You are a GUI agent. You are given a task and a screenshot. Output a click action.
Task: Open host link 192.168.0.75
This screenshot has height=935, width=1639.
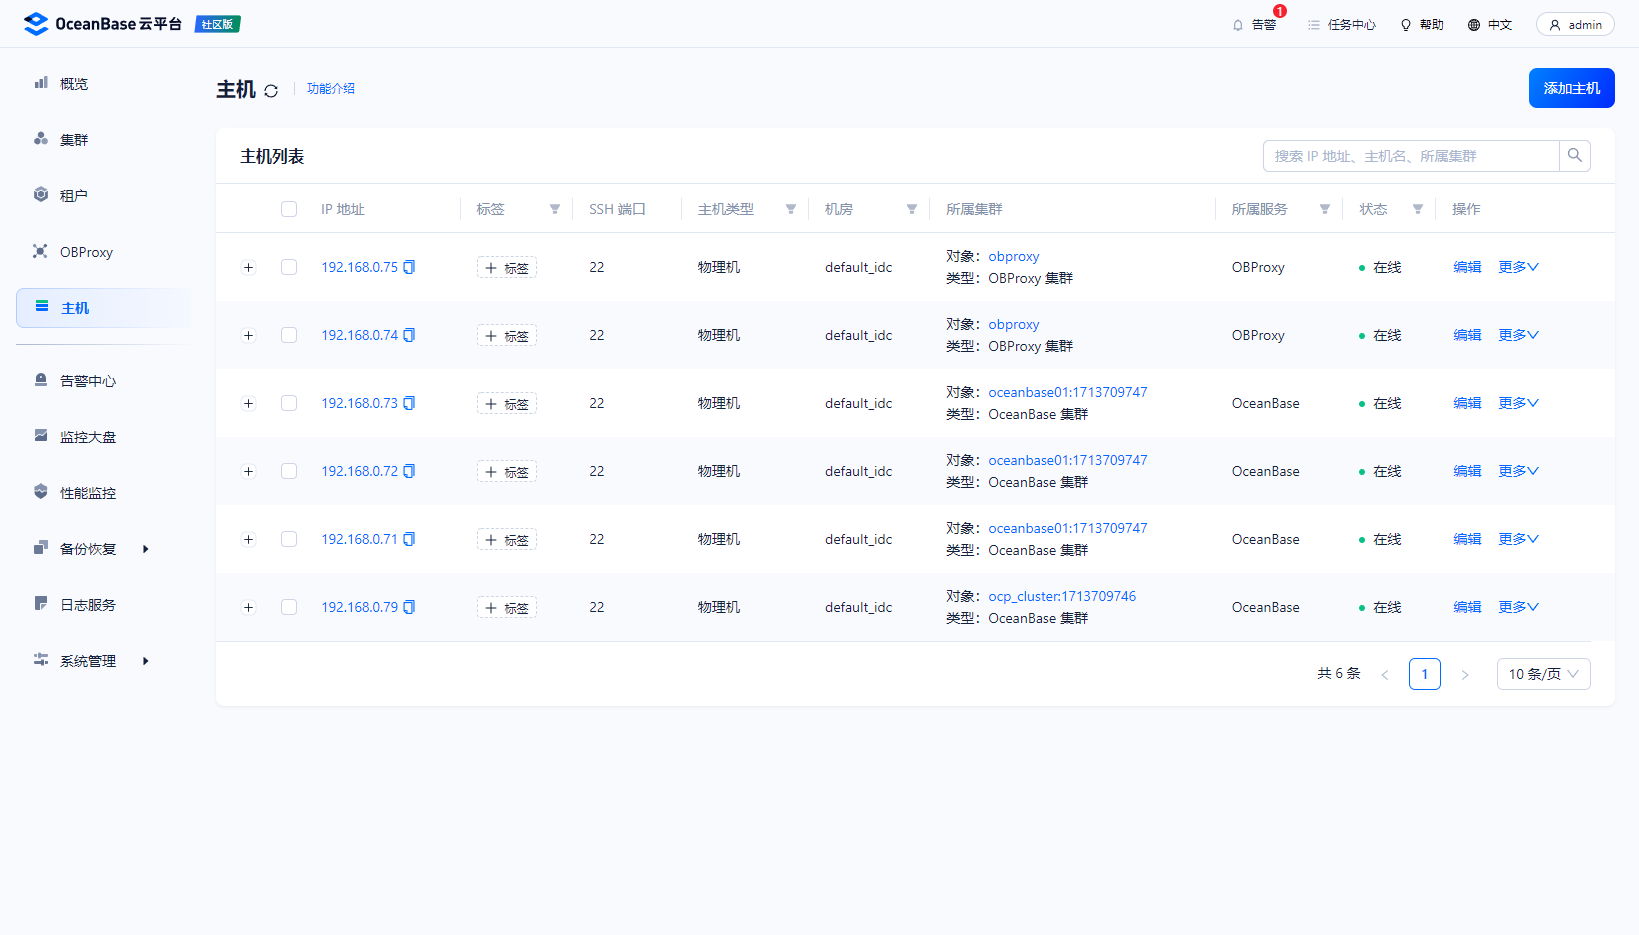coord(359,267)
